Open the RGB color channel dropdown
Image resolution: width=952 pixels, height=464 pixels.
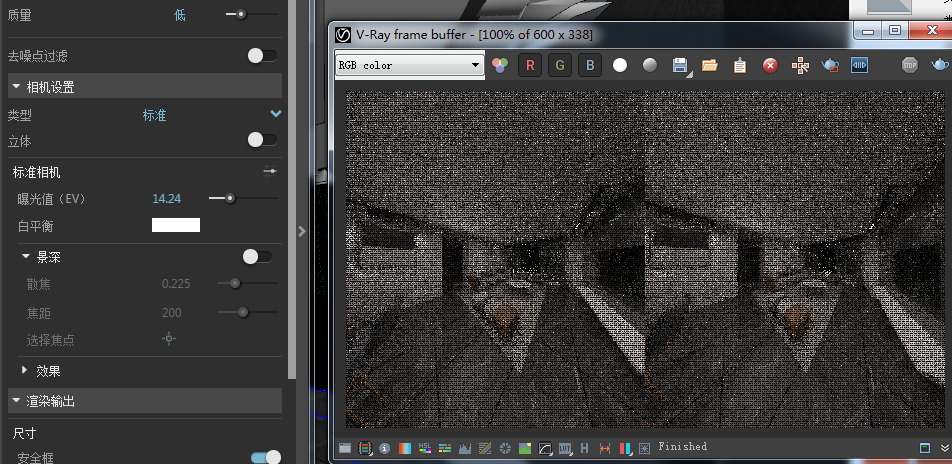(409, 65)
